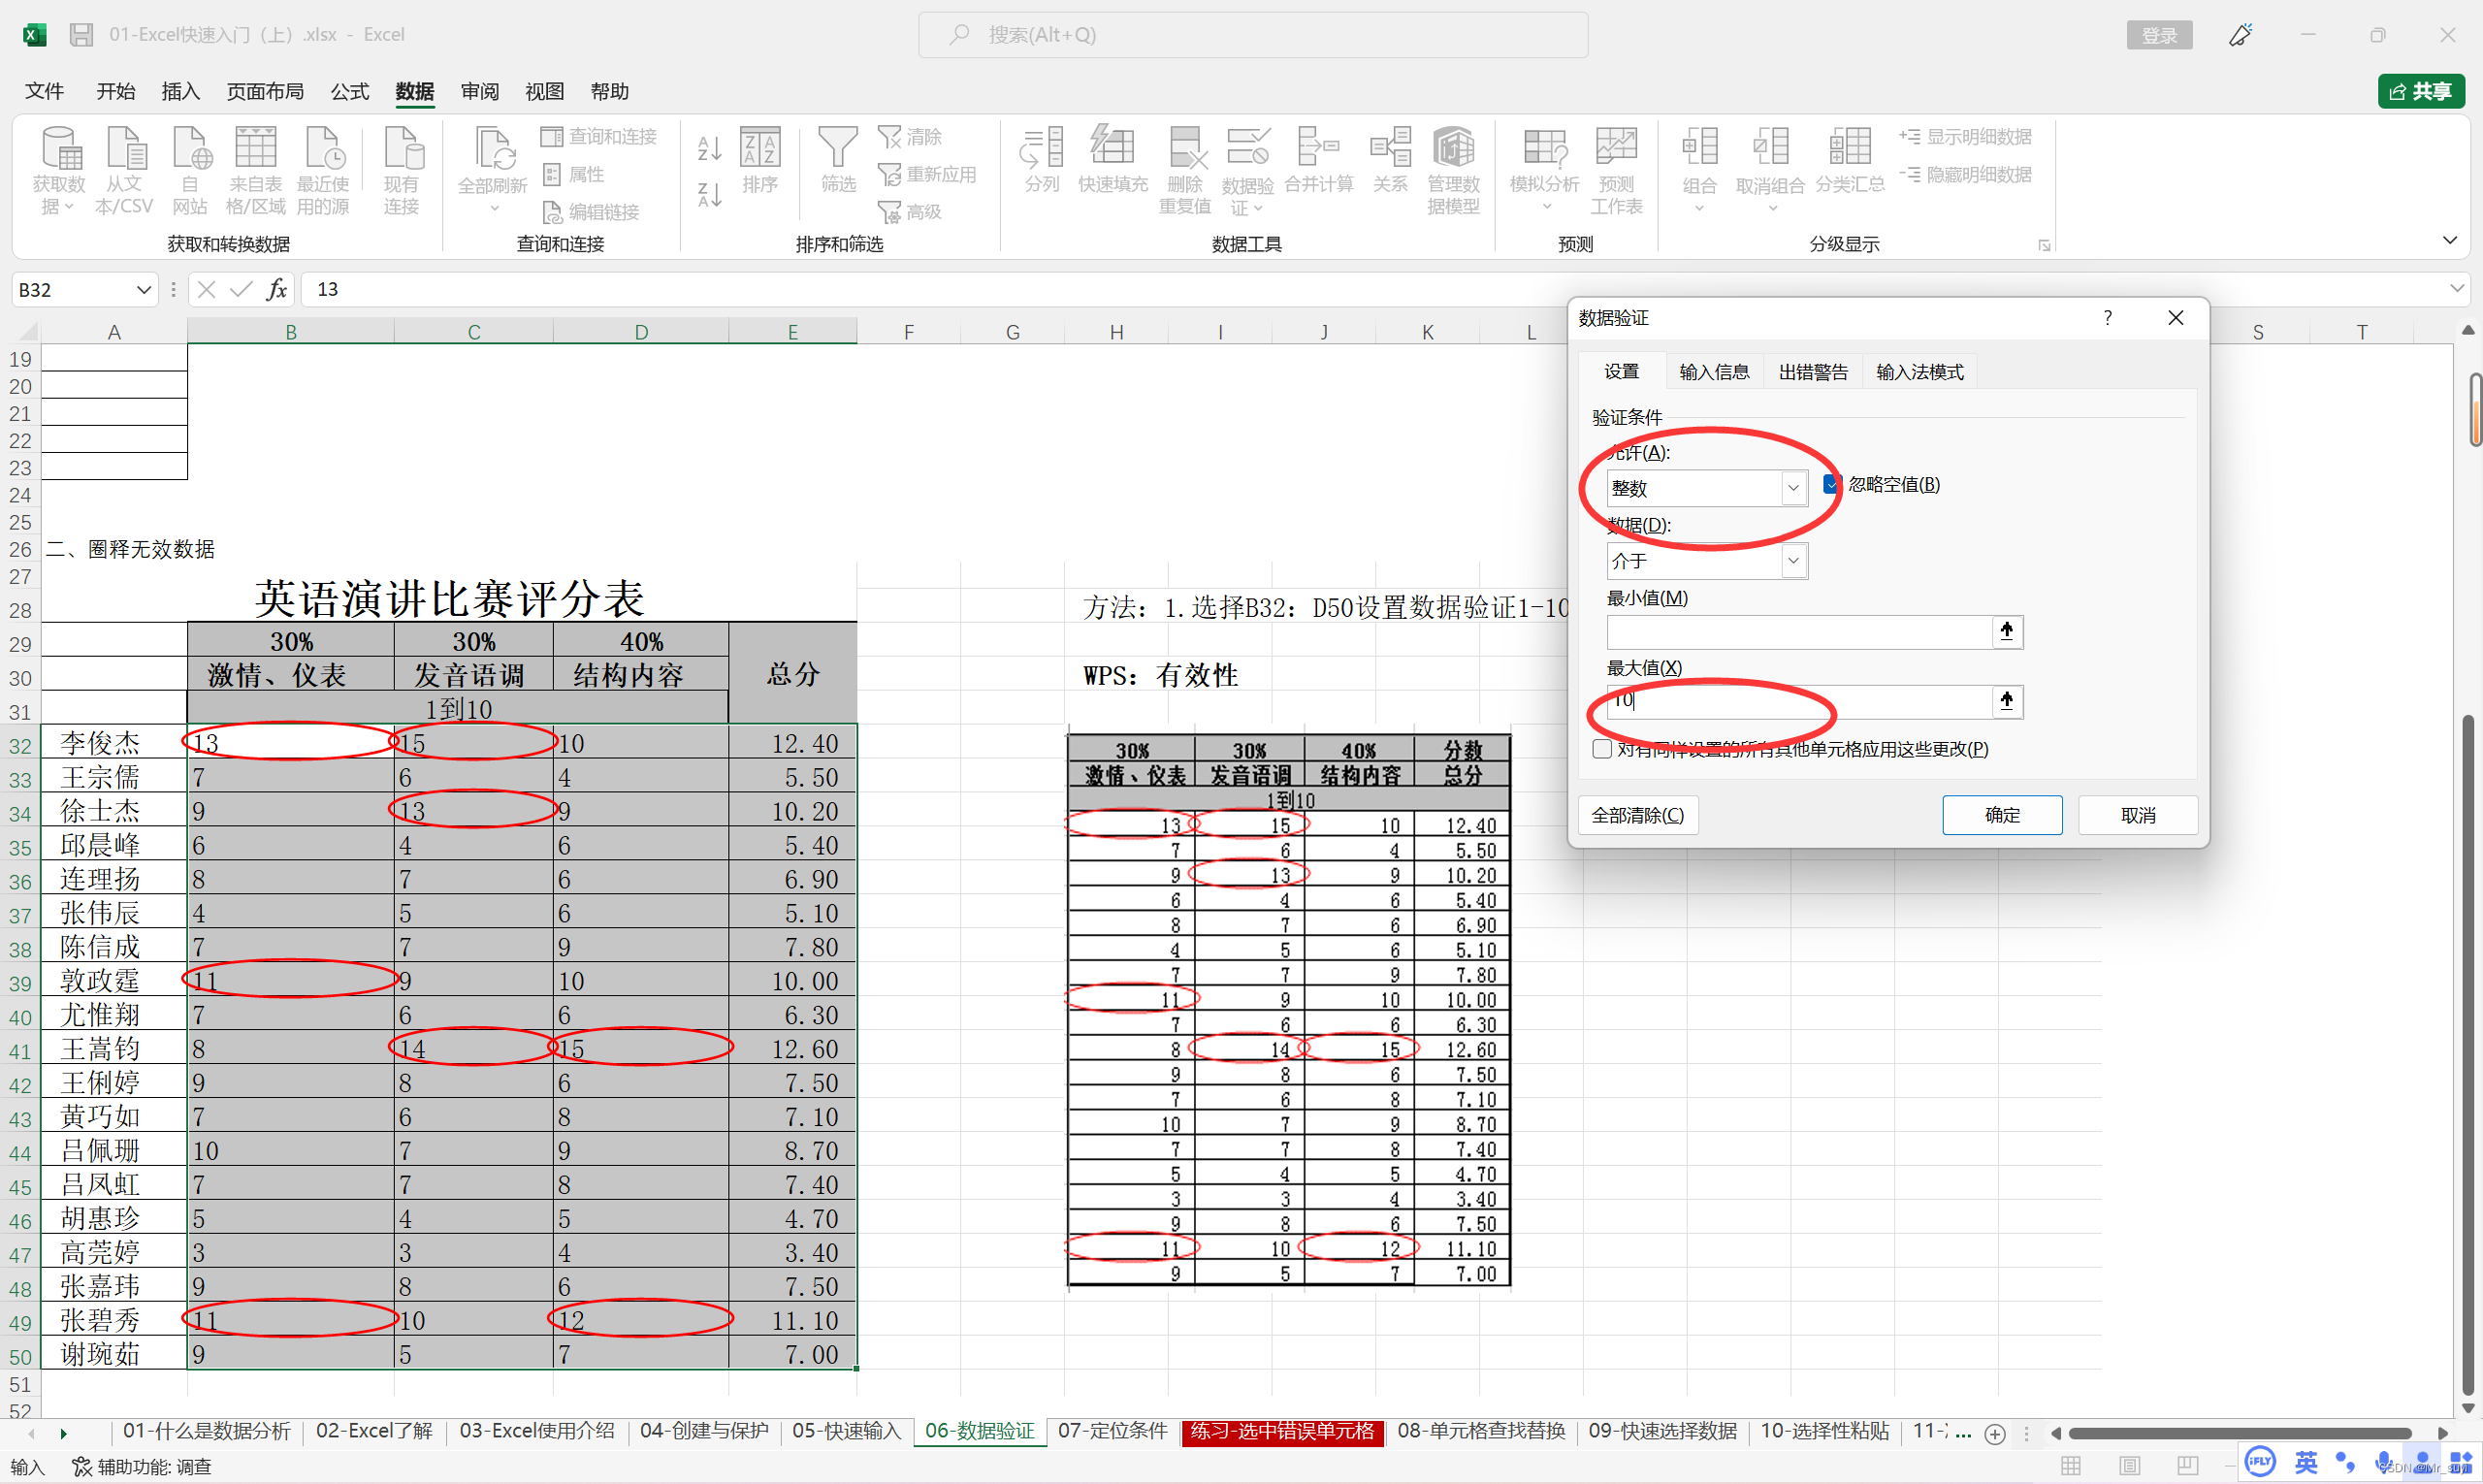Click the Share (共享) button
The image size is (2483, 1484).
[2420, 91]
